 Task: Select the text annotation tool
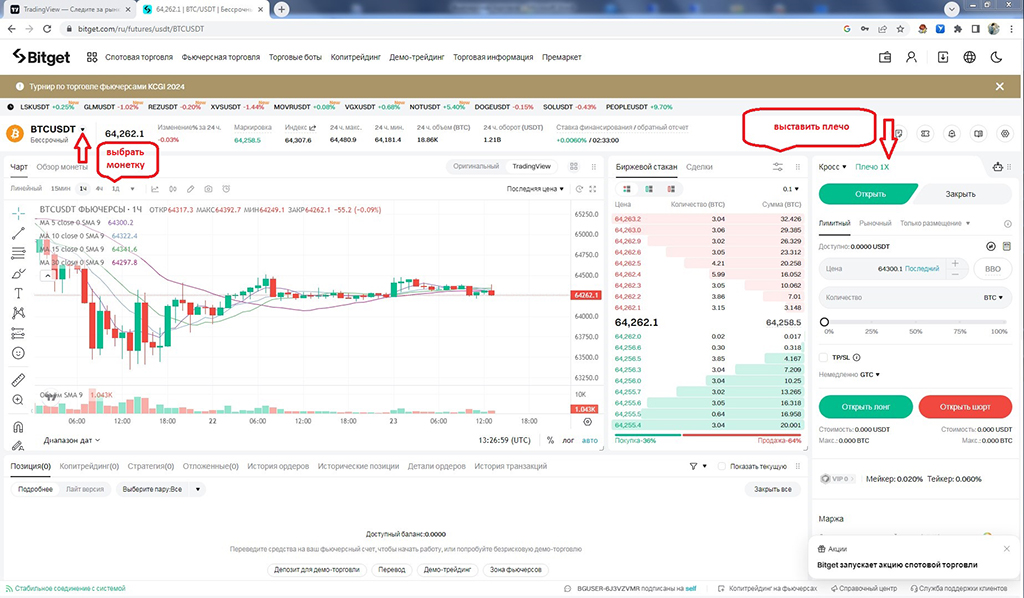pos(18,293)
